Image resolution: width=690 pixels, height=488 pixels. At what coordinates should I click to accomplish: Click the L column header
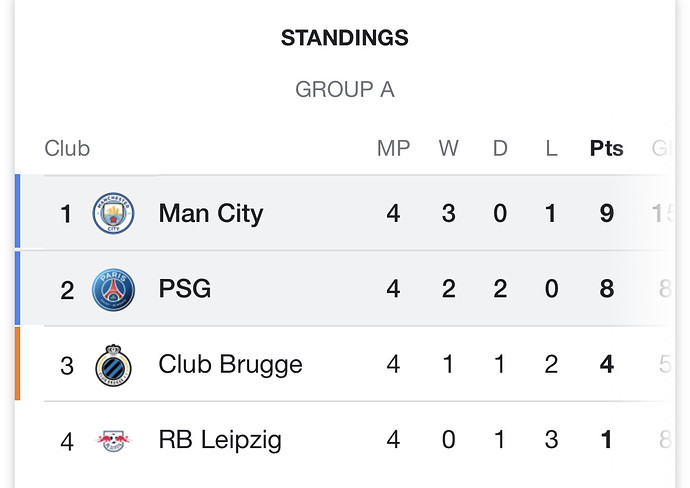(x=551, y=148)
